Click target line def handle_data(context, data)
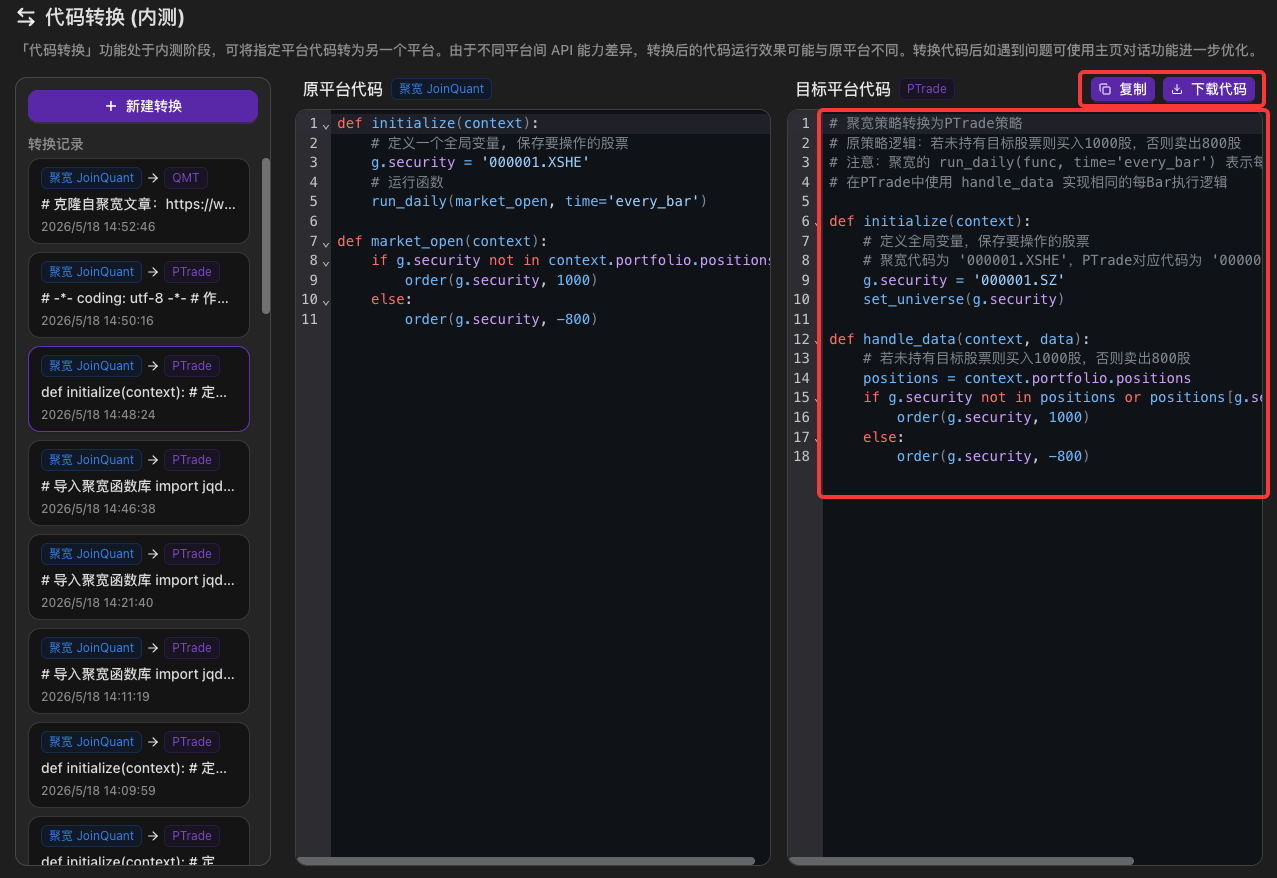 (x=959, y=339)
